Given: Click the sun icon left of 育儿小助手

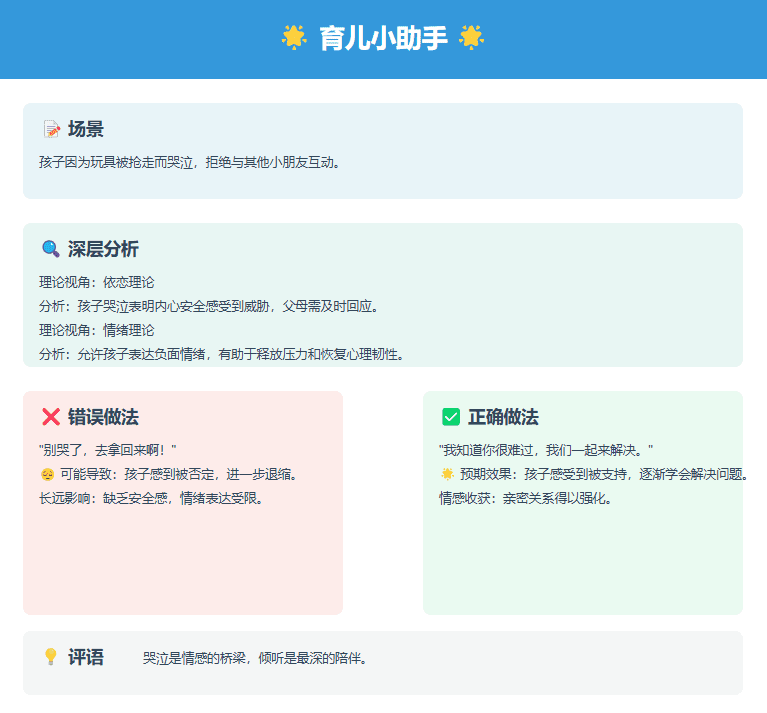Looking at the screenshot, I should [294, 38].
